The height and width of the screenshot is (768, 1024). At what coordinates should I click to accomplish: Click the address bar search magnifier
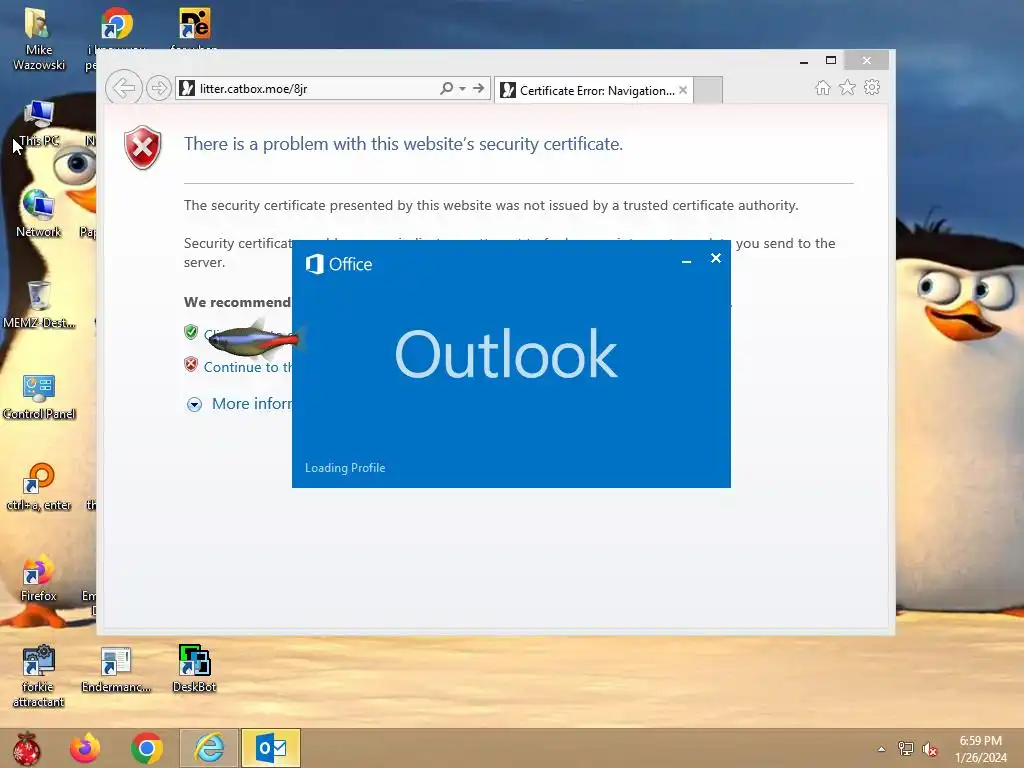[447, 88]
